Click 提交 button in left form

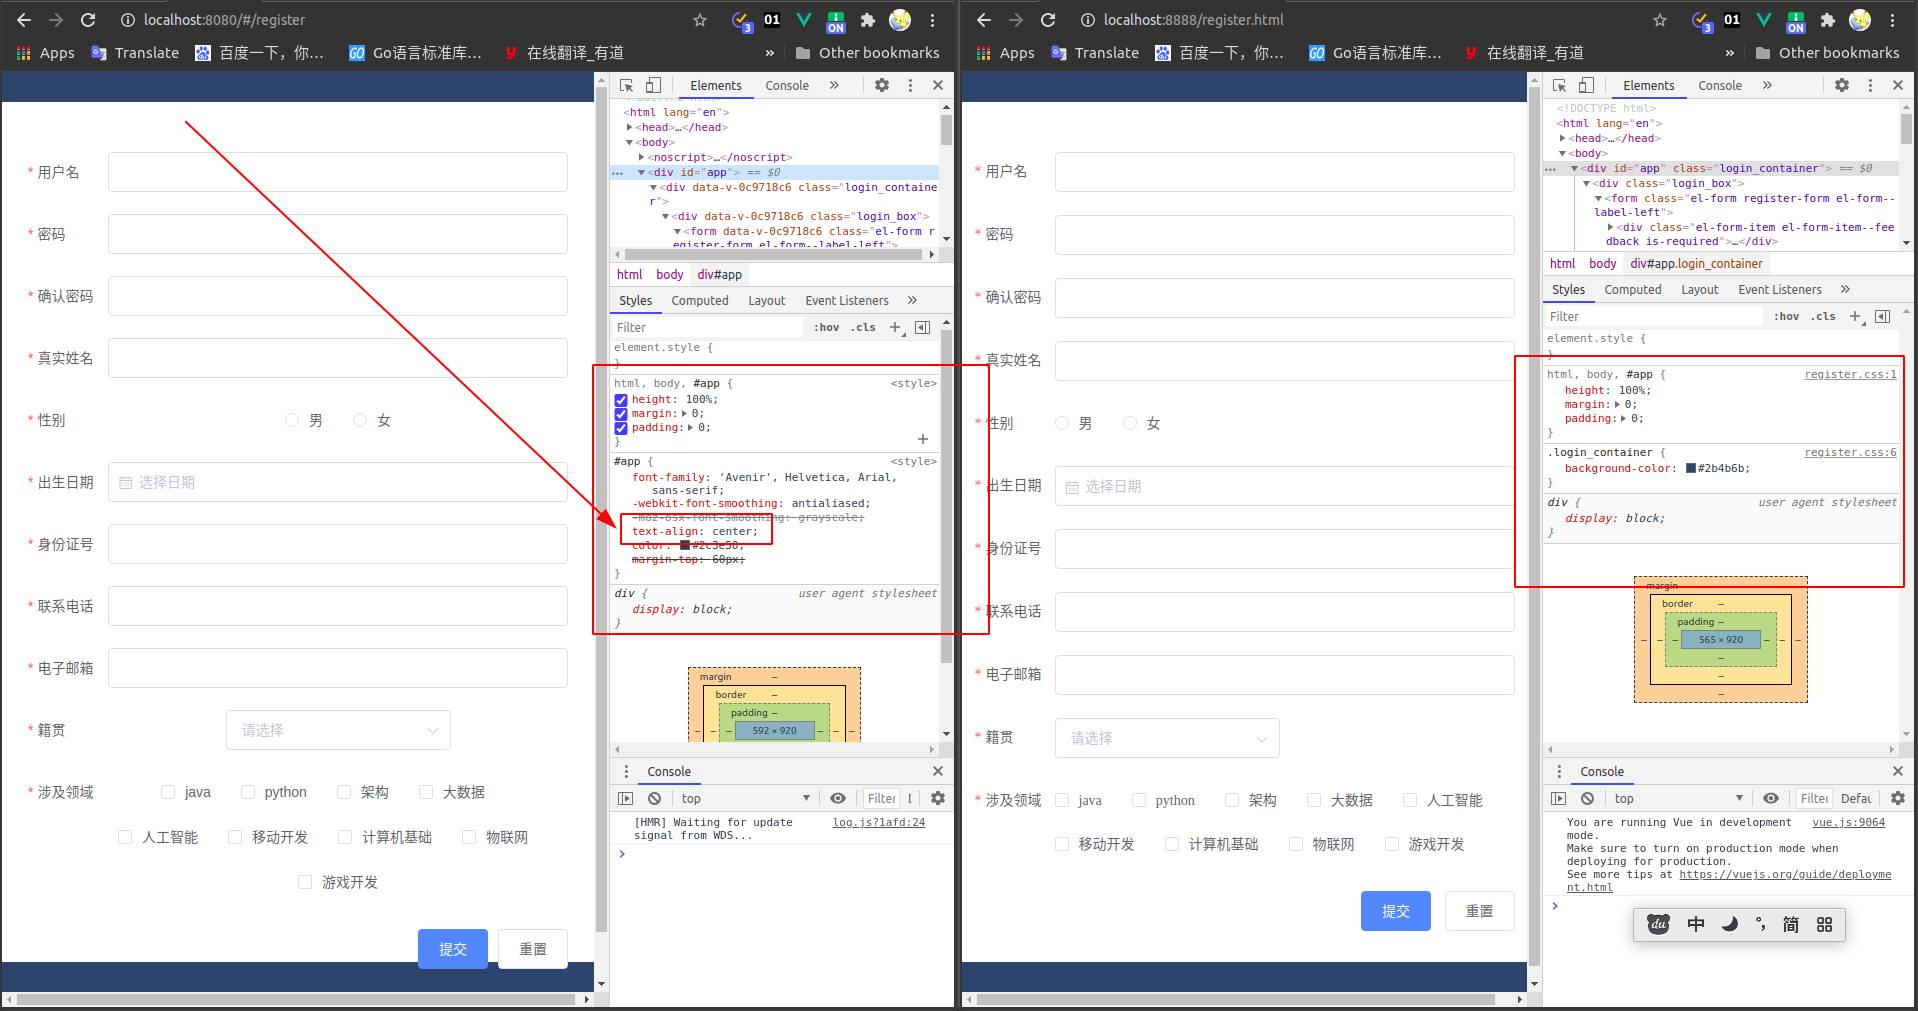[x=453, y=949]
